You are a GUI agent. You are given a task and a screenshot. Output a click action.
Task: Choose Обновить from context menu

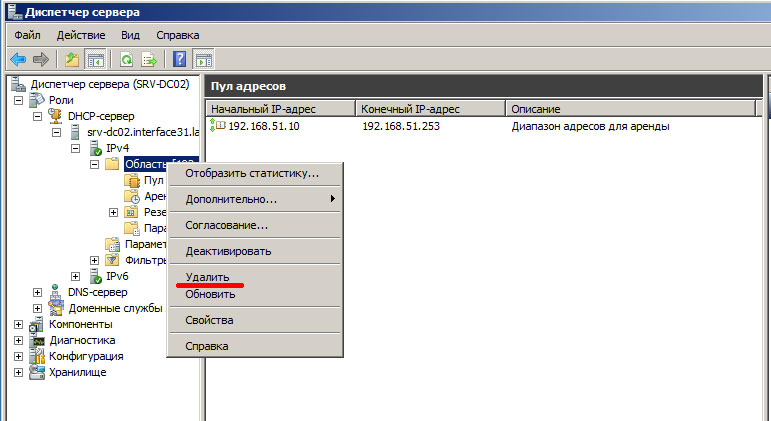tap(255, 294)
